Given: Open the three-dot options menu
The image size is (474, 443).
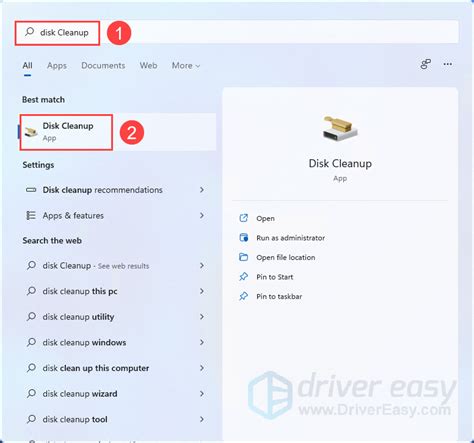Looking at the screenshot, I should [448, 64].
